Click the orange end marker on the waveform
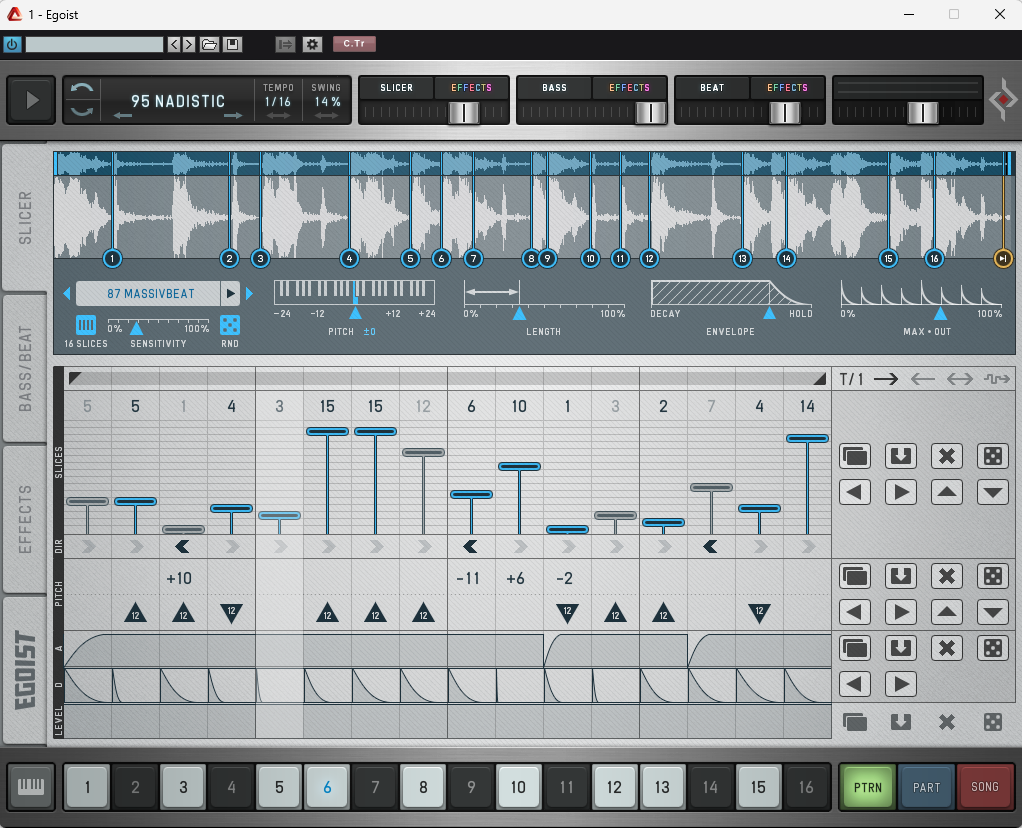The image size is (1022, 828). pos(1002,259)
